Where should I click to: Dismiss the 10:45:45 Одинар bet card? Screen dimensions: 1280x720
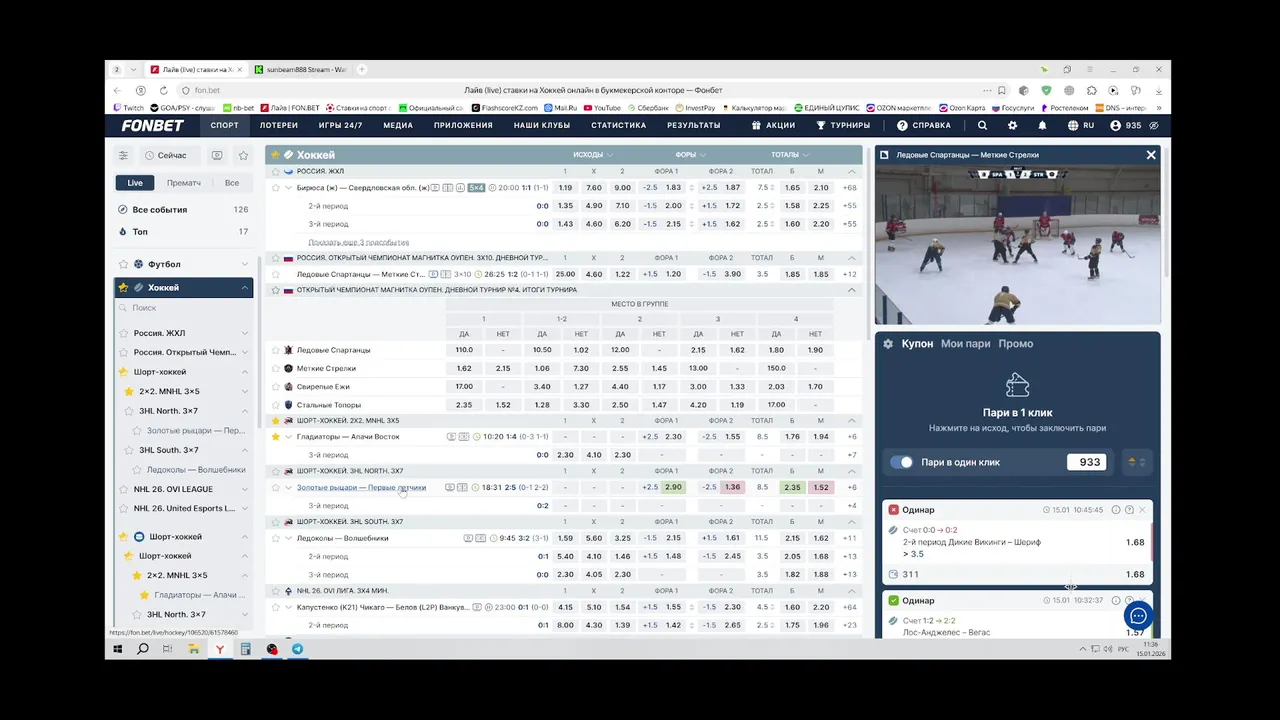pyautogui.click(x=1142, y=510)
